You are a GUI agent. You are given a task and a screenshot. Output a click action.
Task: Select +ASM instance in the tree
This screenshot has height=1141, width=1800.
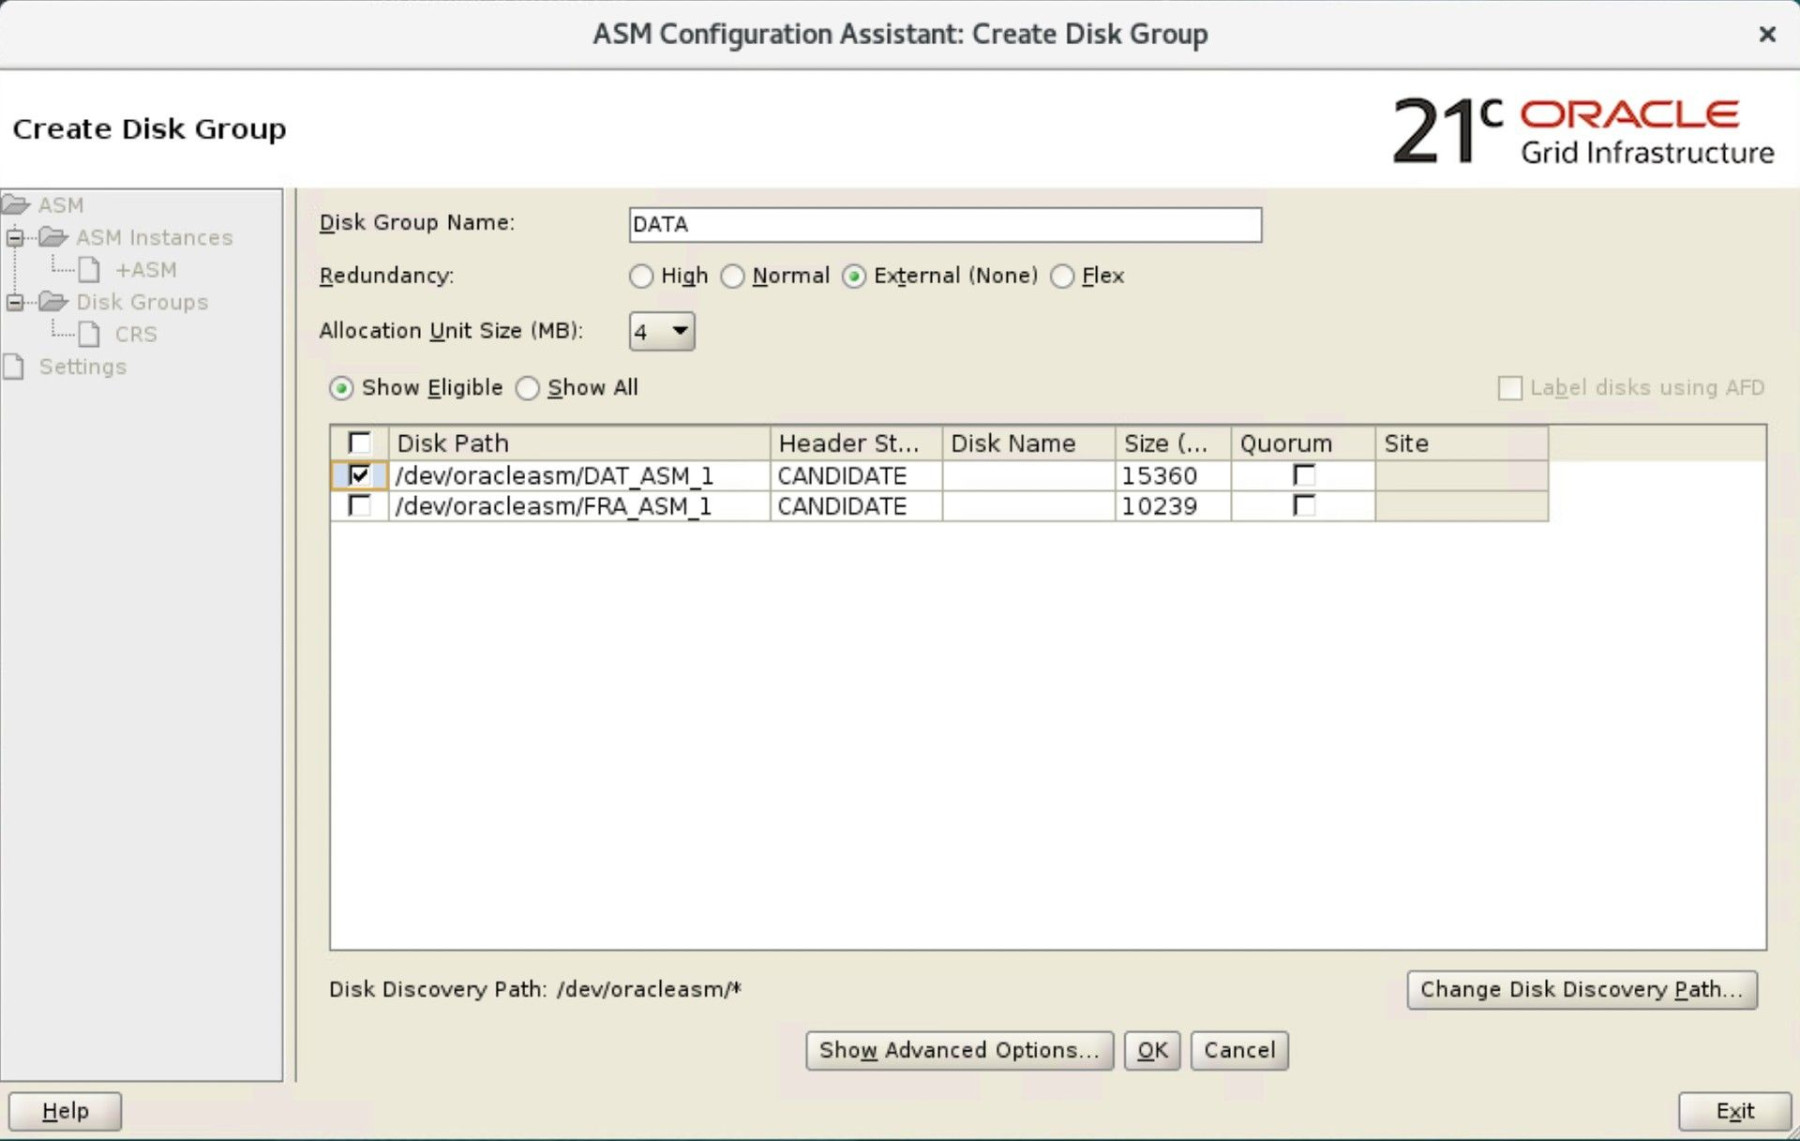coord(146,270)
